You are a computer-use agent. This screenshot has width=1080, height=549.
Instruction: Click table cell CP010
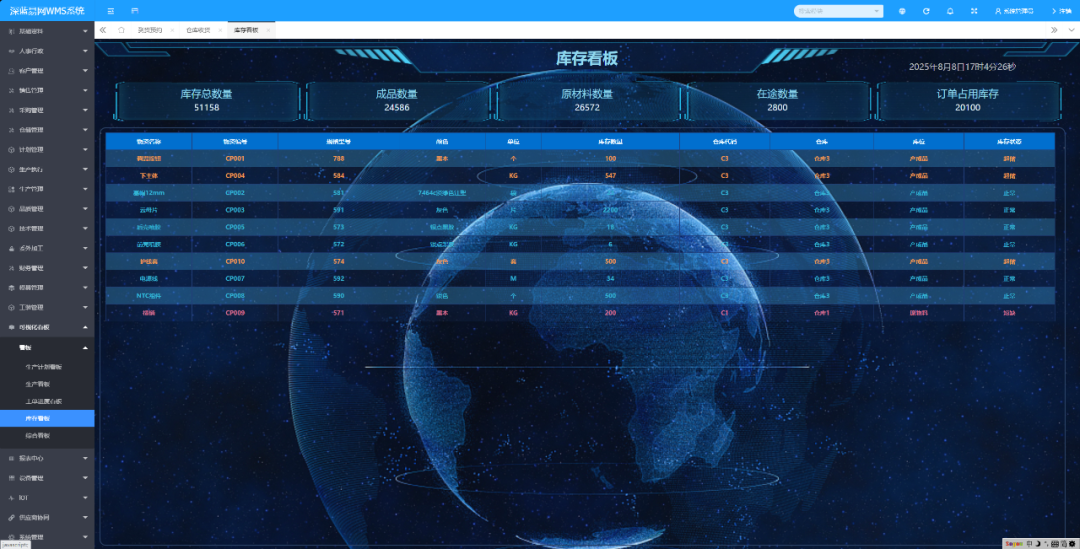(235, 261)
